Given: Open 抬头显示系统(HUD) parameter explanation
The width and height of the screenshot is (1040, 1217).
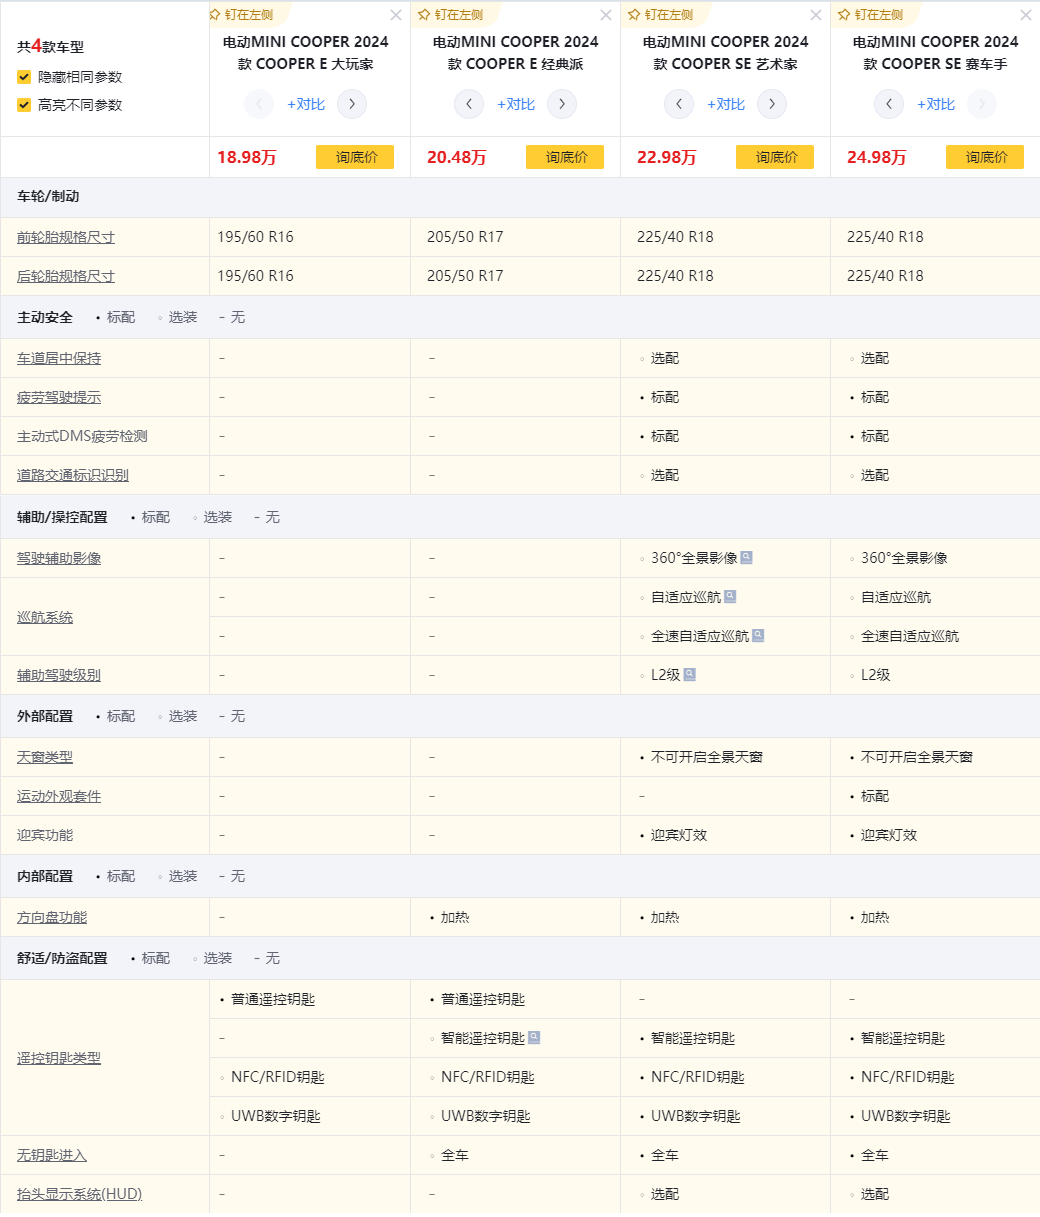Looking at the screenshot, I should (x=80, y=1194).
